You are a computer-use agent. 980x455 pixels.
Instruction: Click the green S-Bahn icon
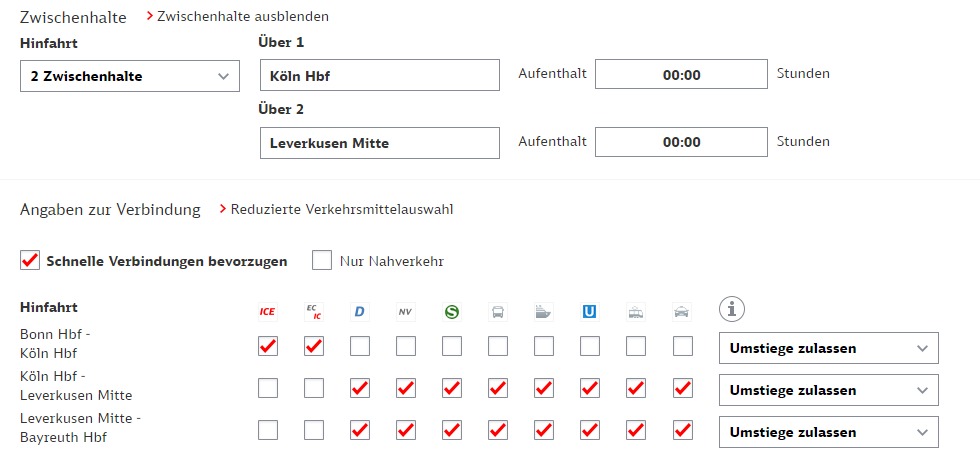point(451,311)
